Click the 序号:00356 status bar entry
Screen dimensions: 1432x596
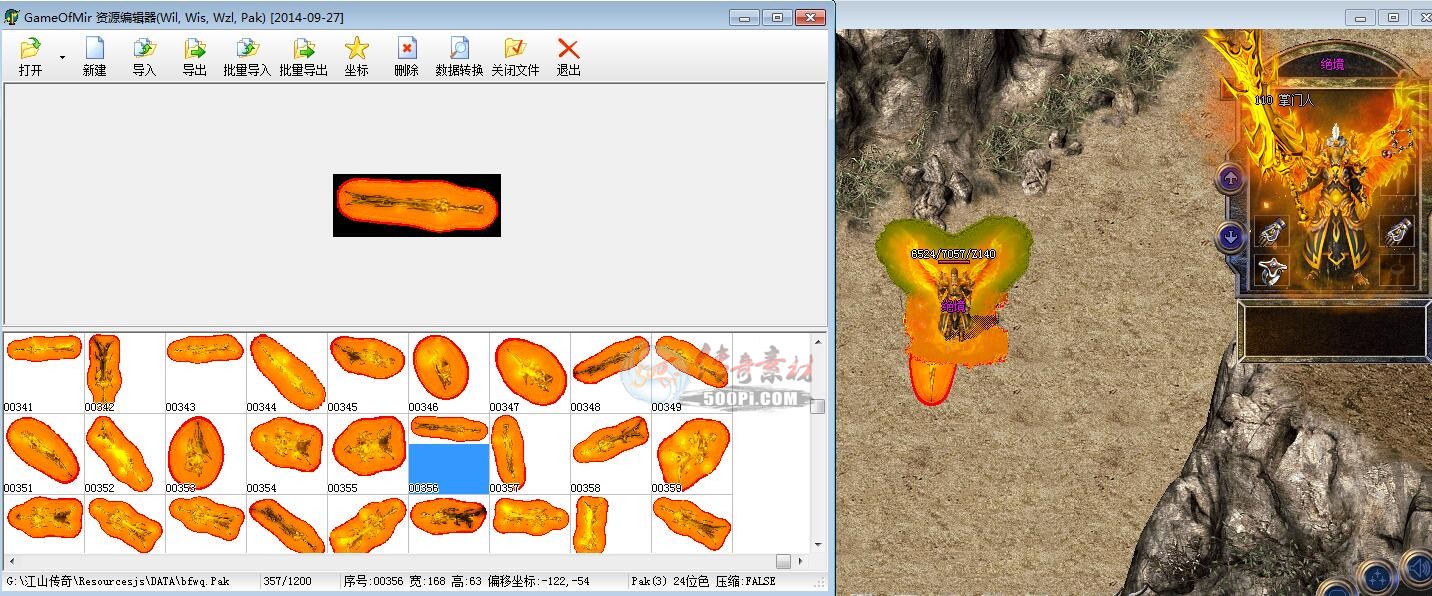(373, 581)
